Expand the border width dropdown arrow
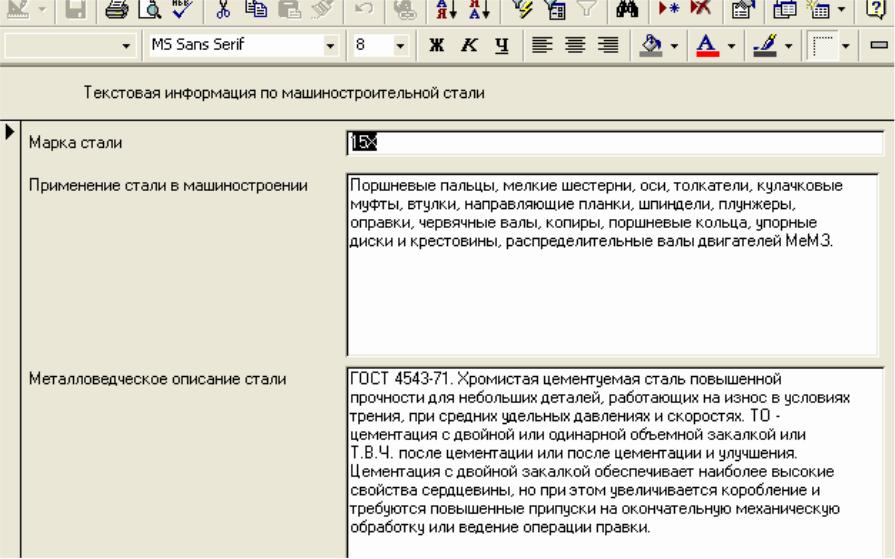 845,46
